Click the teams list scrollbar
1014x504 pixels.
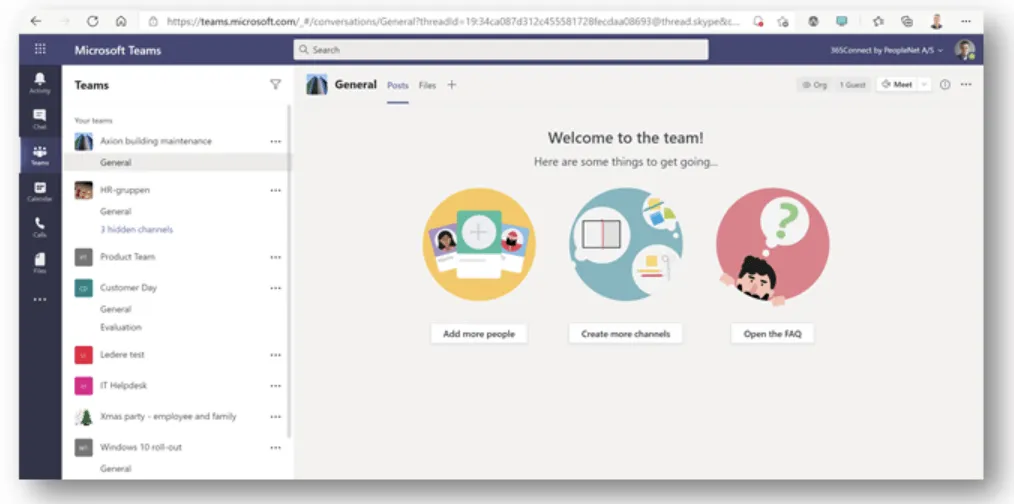289,272
